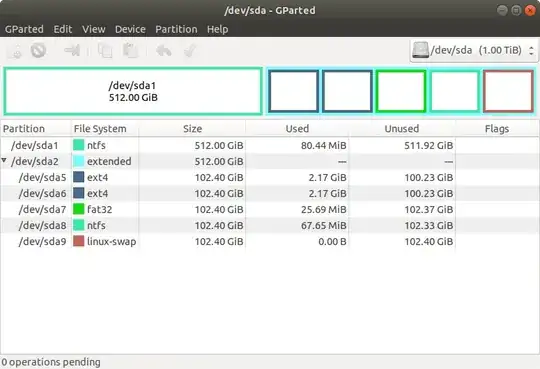Open the View menu
Screen dimensions: 540x369
pyautogui.click(x=94, y=29)
